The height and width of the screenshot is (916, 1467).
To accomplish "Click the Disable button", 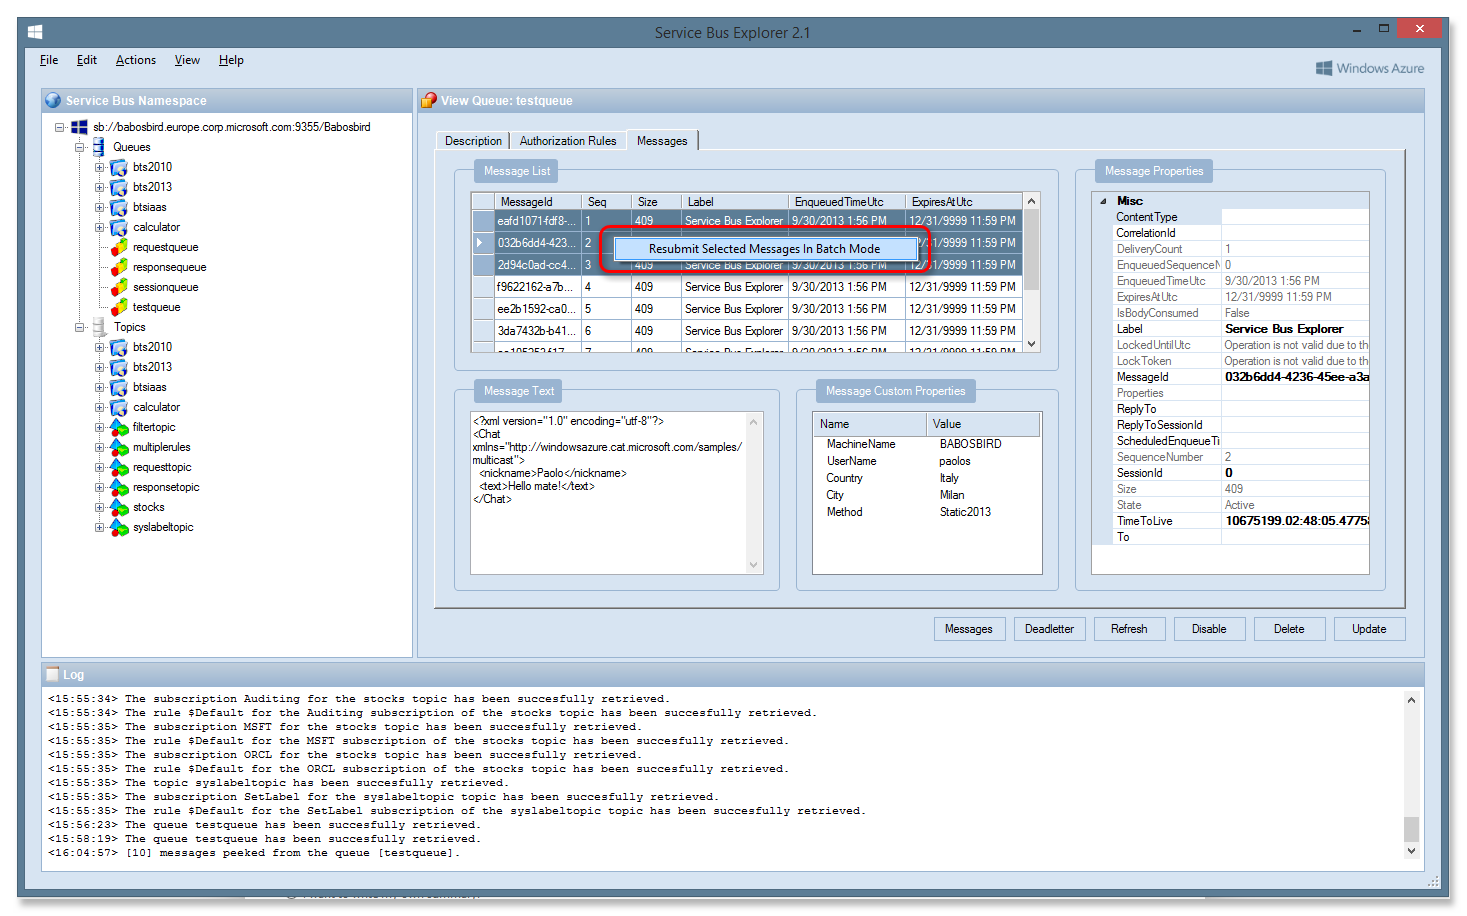I will click(x=1209, y=629).
